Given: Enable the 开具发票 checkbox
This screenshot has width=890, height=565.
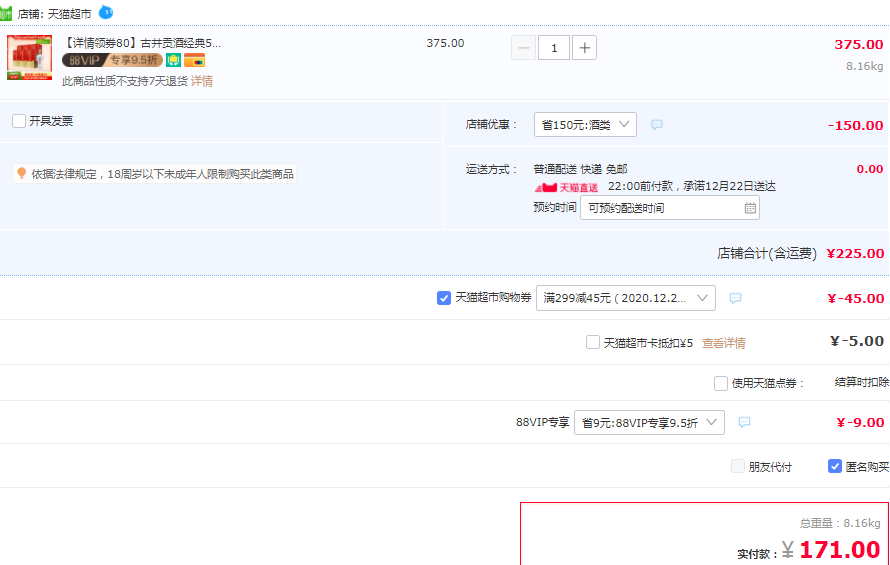Looking at the screenshot, I should point(19,121).
